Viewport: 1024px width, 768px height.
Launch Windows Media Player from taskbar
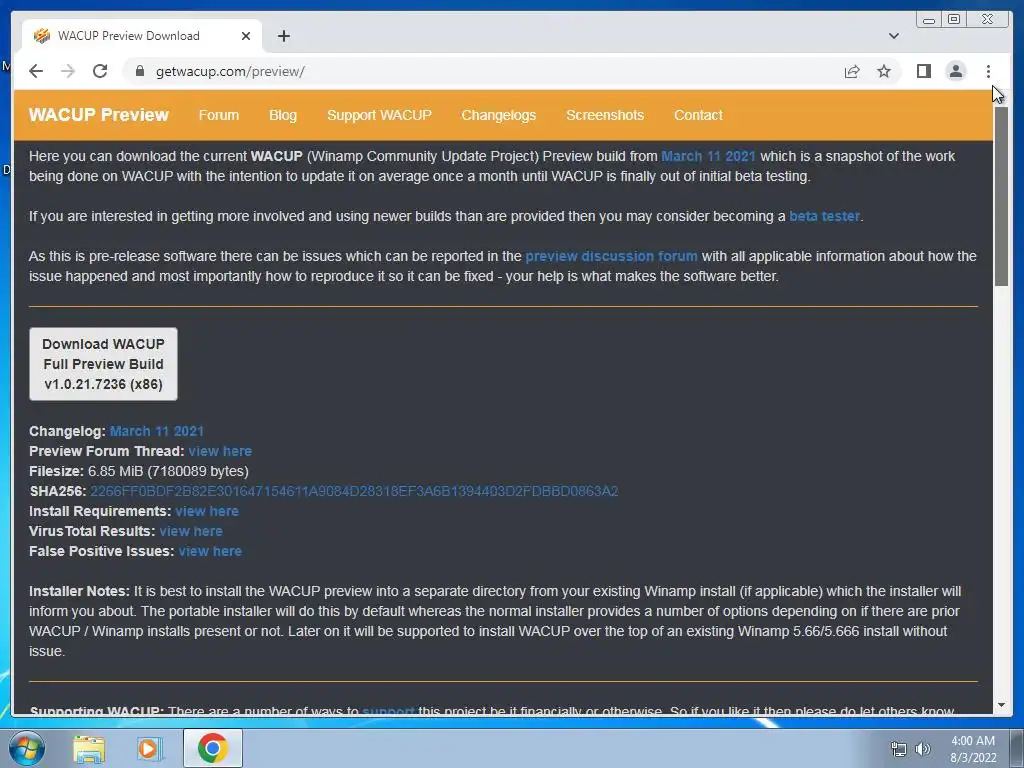pyautogui.click(x=150, y=748)
